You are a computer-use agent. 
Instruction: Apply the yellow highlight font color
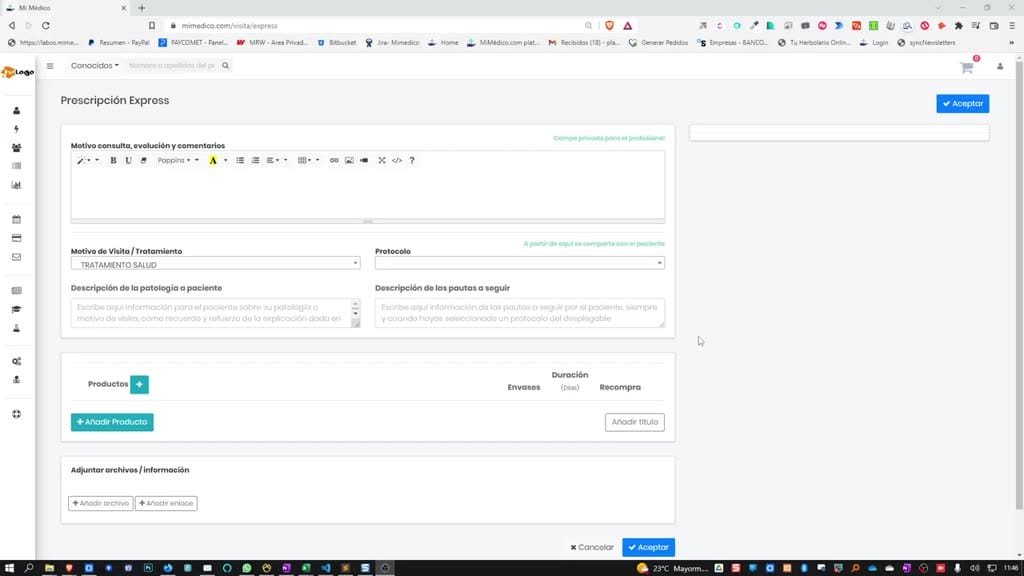[x=213, y=161]
